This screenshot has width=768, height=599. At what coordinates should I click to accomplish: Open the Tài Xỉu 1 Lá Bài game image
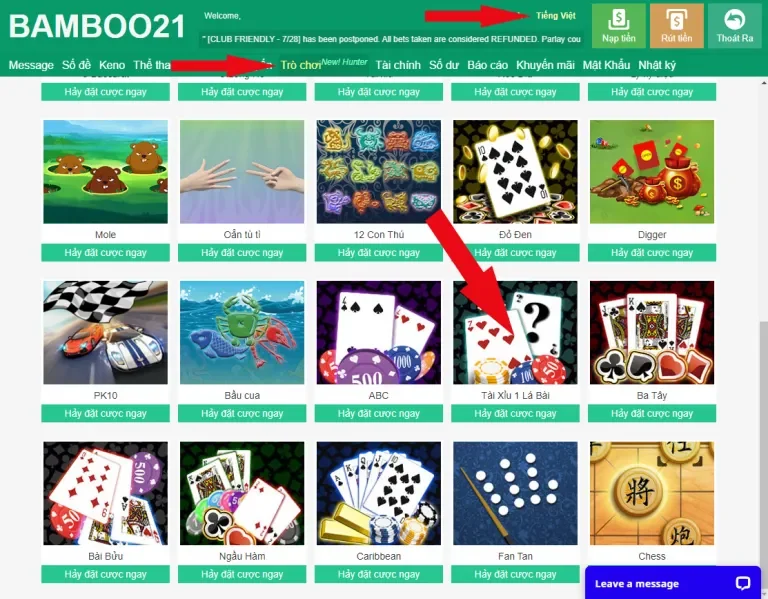point(515,333)
